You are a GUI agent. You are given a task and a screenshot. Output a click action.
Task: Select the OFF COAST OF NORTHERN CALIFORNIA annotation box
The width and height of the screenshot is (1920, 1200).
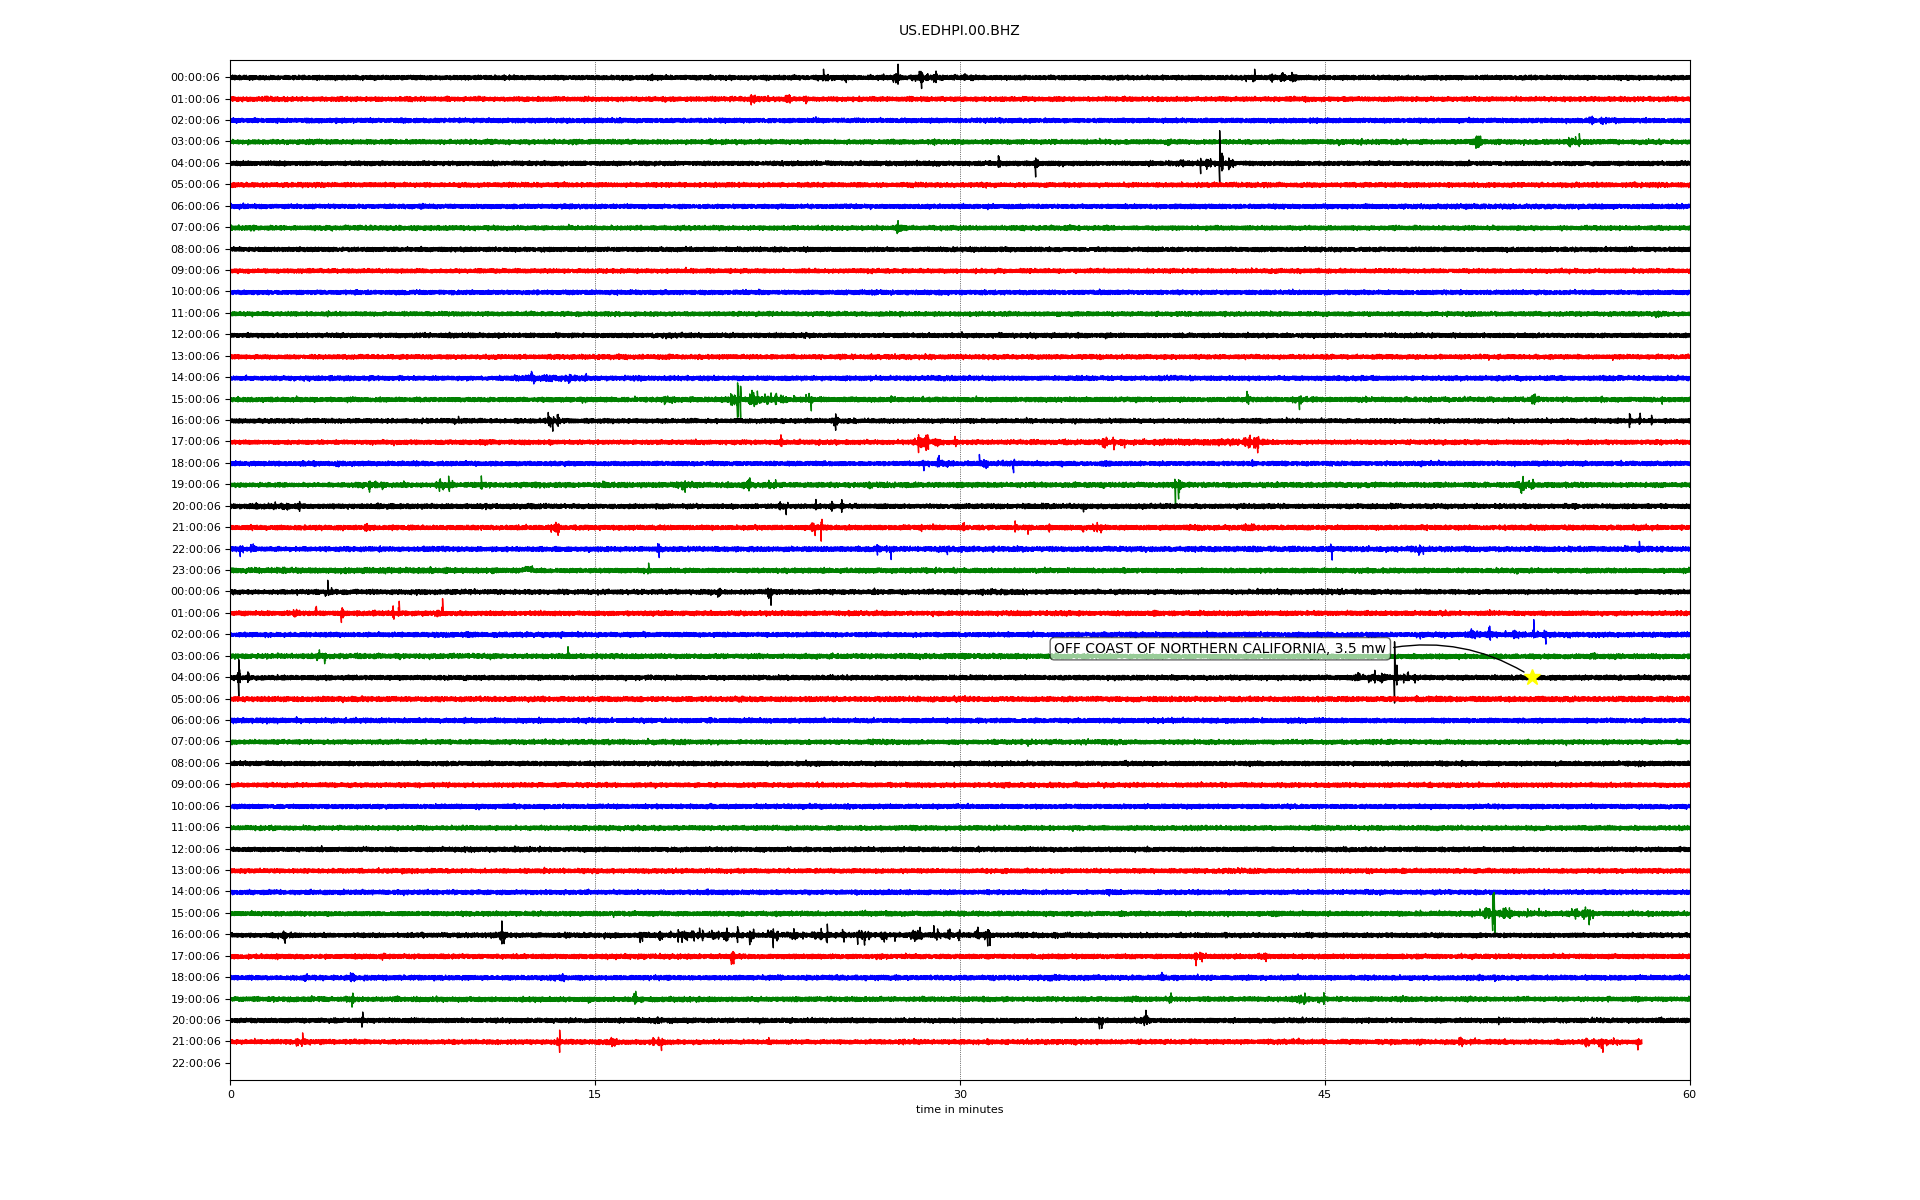pos(1220,649)
